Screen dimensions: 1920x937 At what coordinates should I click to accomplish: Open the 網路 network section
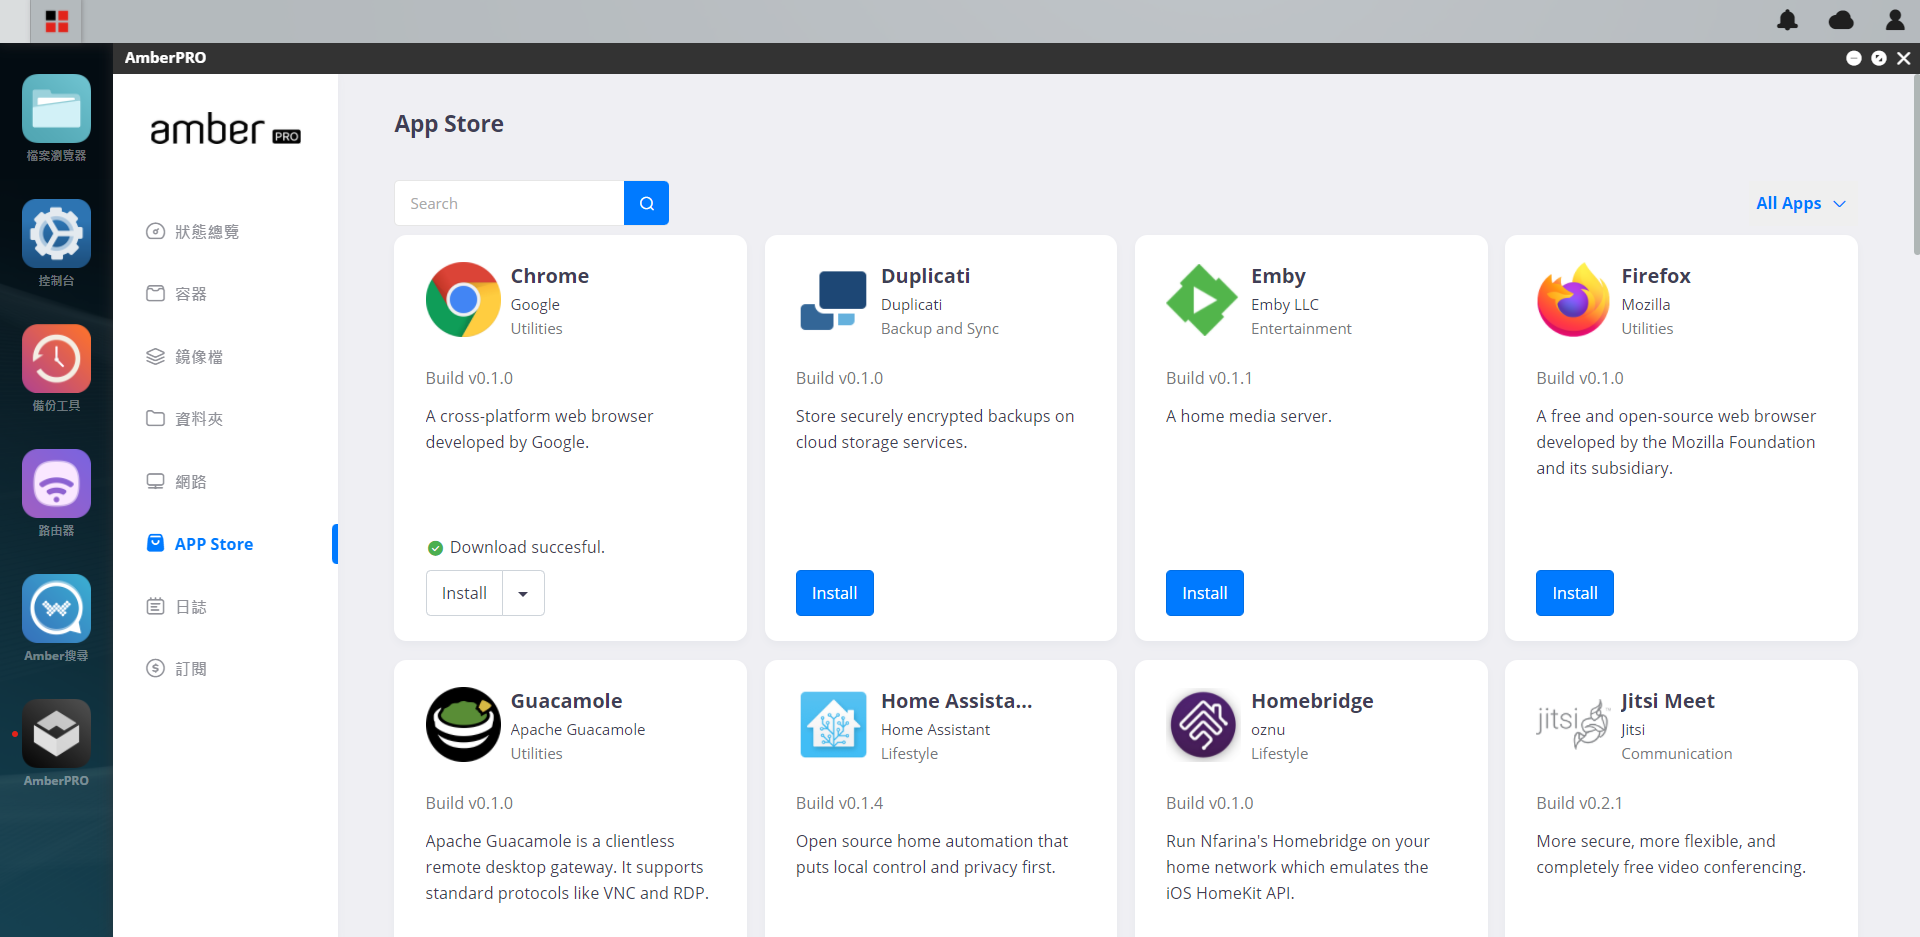177,482
